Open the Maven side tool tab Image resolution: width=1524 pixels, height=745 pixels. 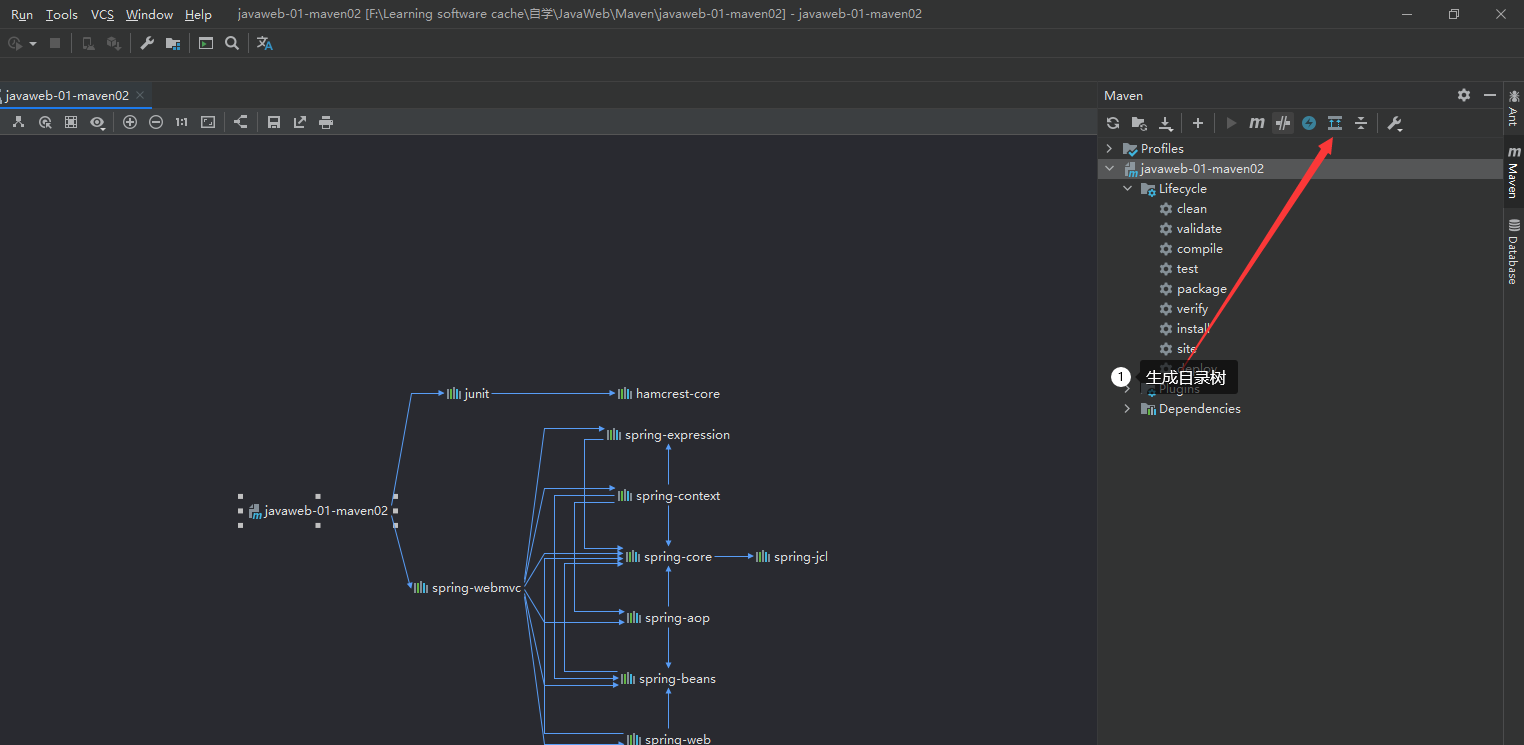pos(1513,171)
